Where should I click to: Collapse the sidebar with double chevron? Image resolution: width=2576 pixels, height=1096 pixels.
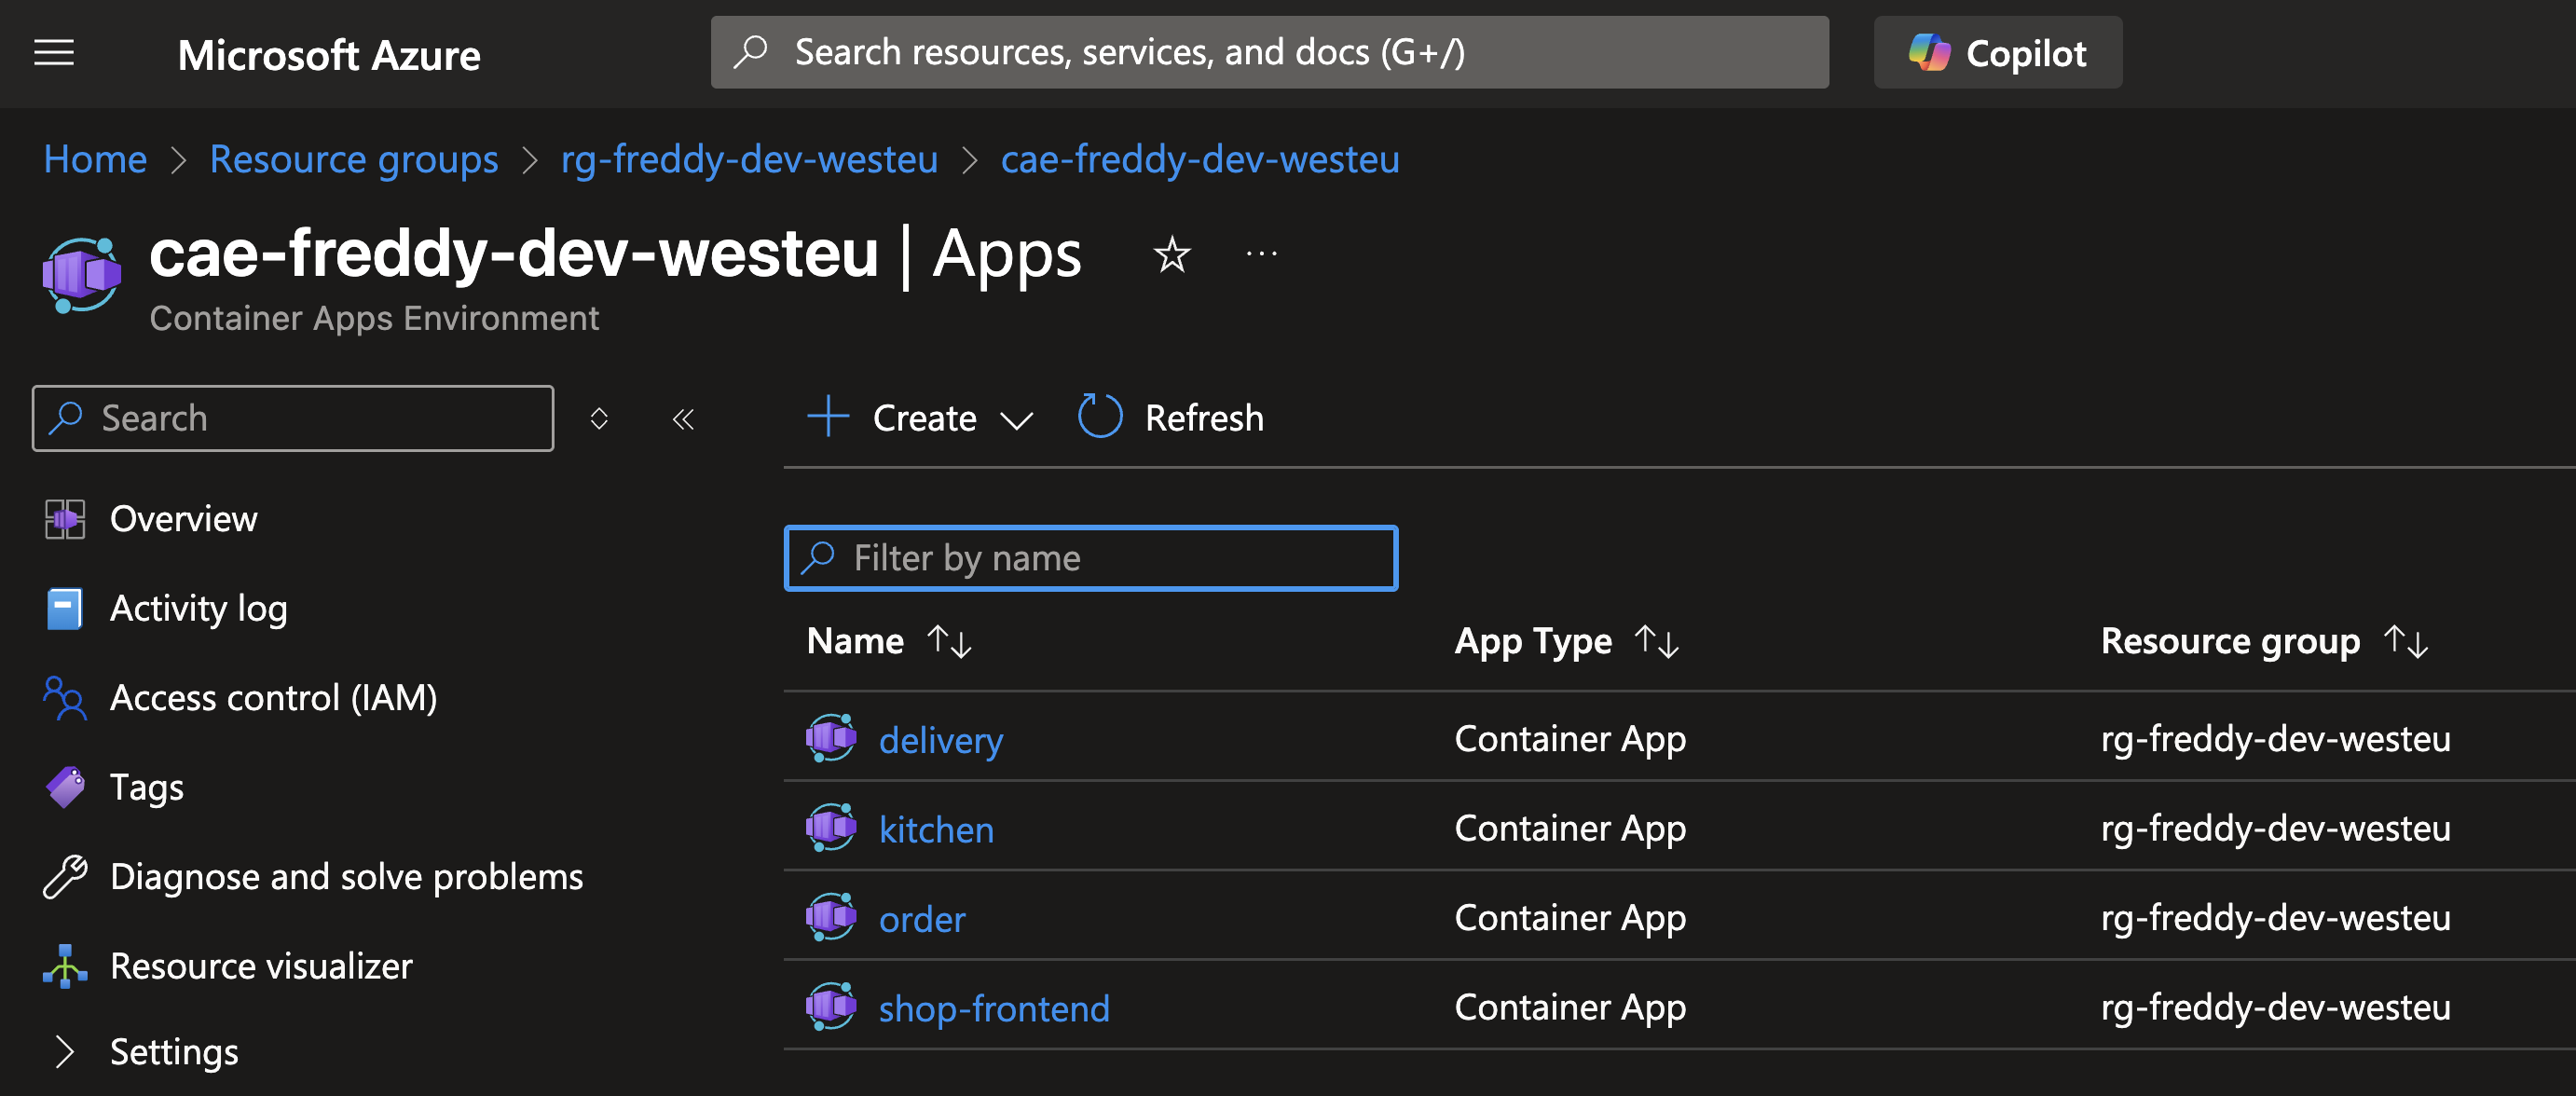click(x=683, y=419)
